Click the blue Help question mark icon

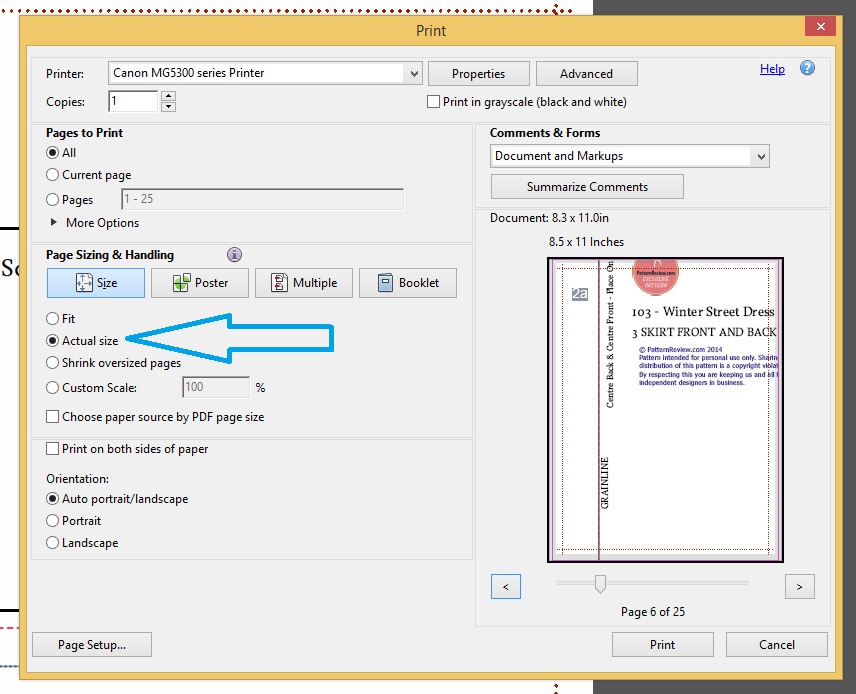(807, 68)
